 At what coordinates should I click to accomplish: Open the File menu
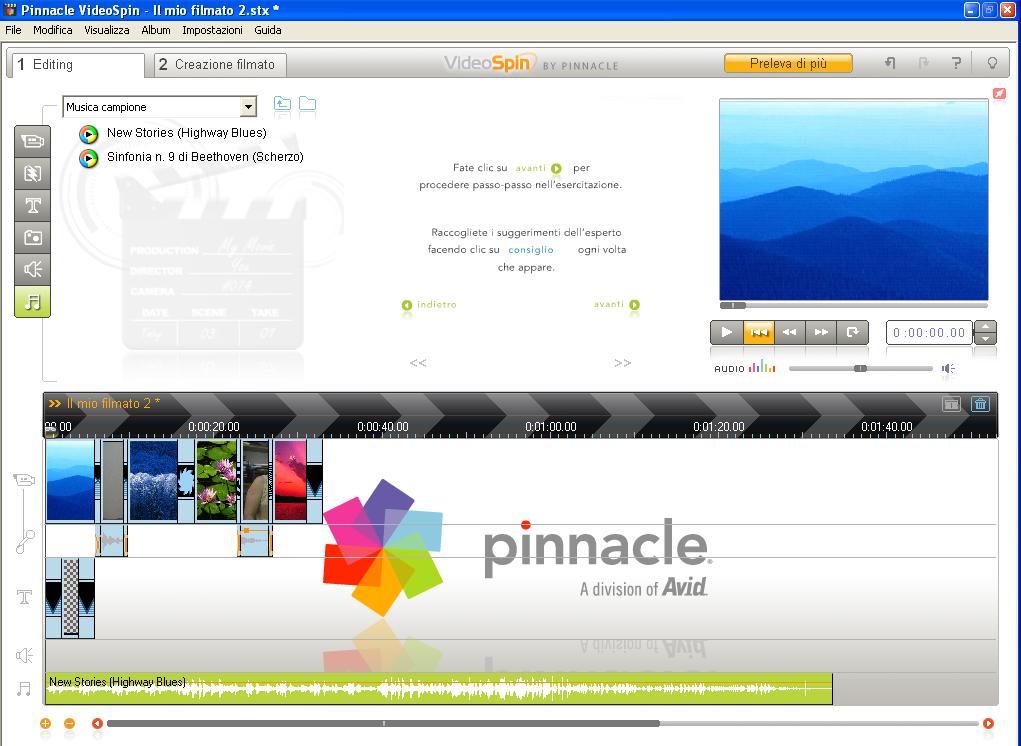click(13, 30)
